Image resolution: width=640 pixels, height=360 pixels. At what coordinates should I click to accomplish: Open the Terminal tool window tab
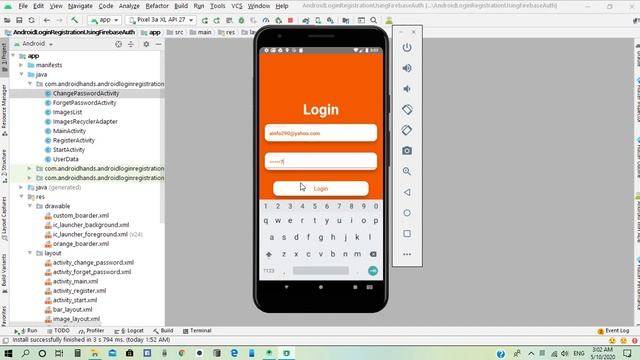click(x=197, y=331)
